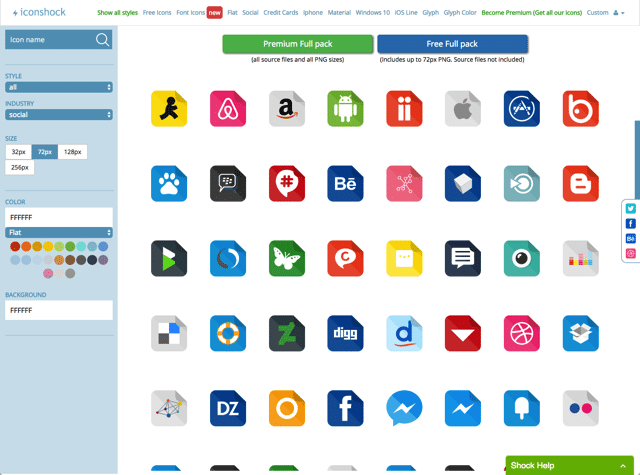Select the Delicious icon
The image size is (640, 475).
(x=169, y=333)
